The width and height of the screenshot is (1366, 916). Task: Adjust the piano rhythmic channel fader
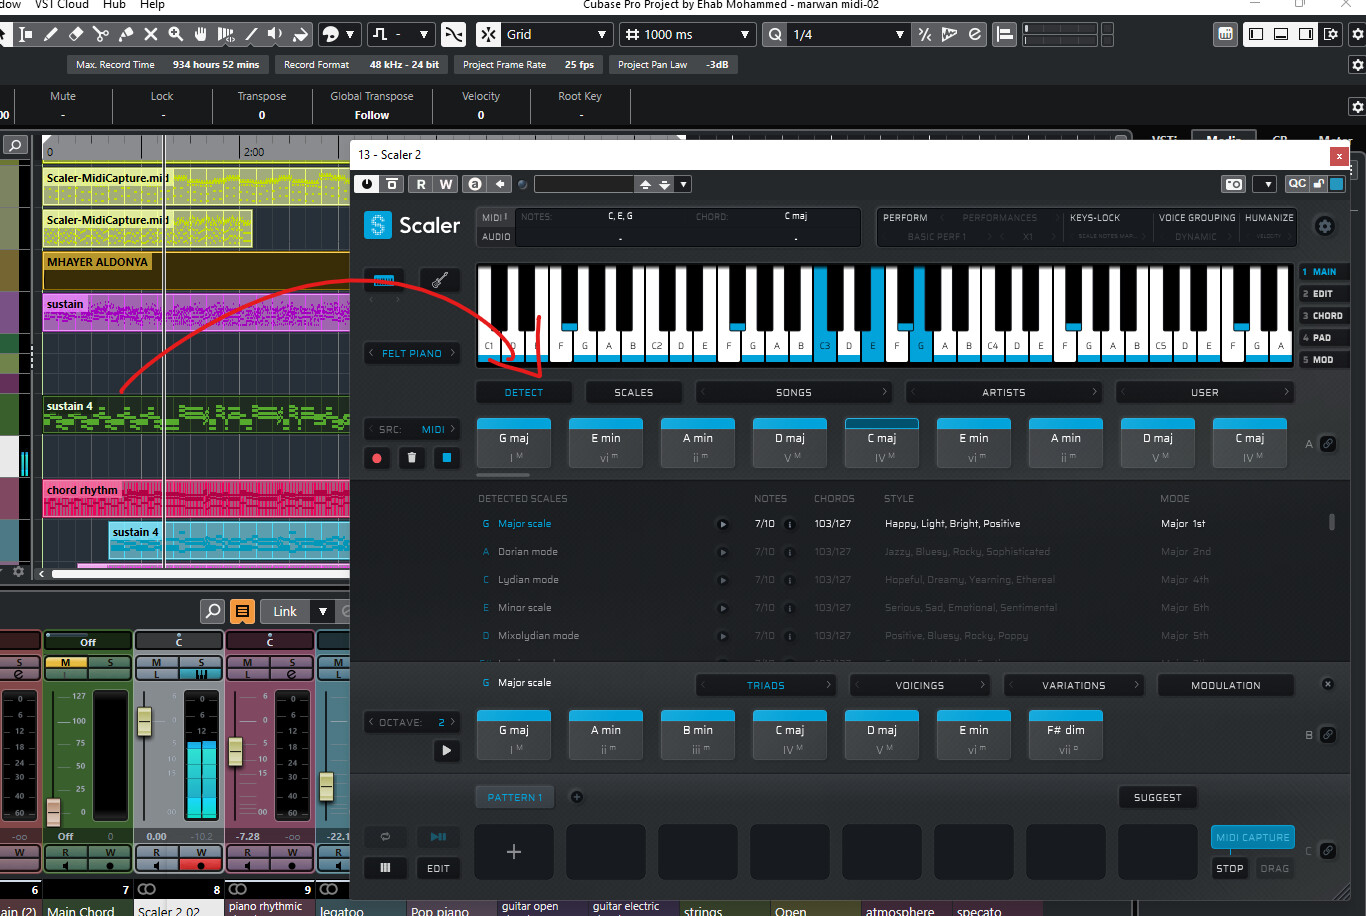click(x=236, y=753)
